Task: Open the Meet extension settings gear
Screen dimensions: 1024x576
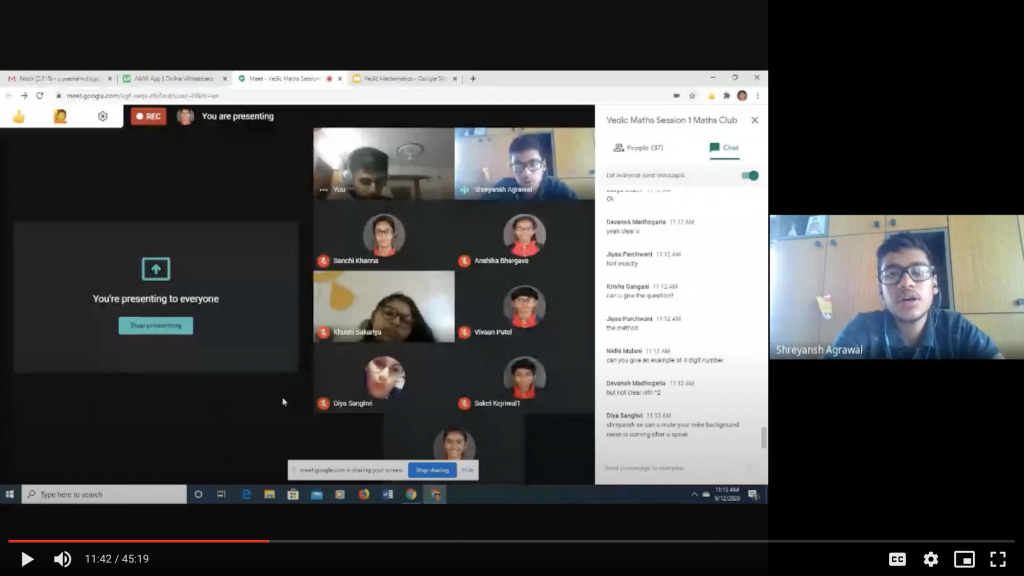Action: tap(103, 116)
